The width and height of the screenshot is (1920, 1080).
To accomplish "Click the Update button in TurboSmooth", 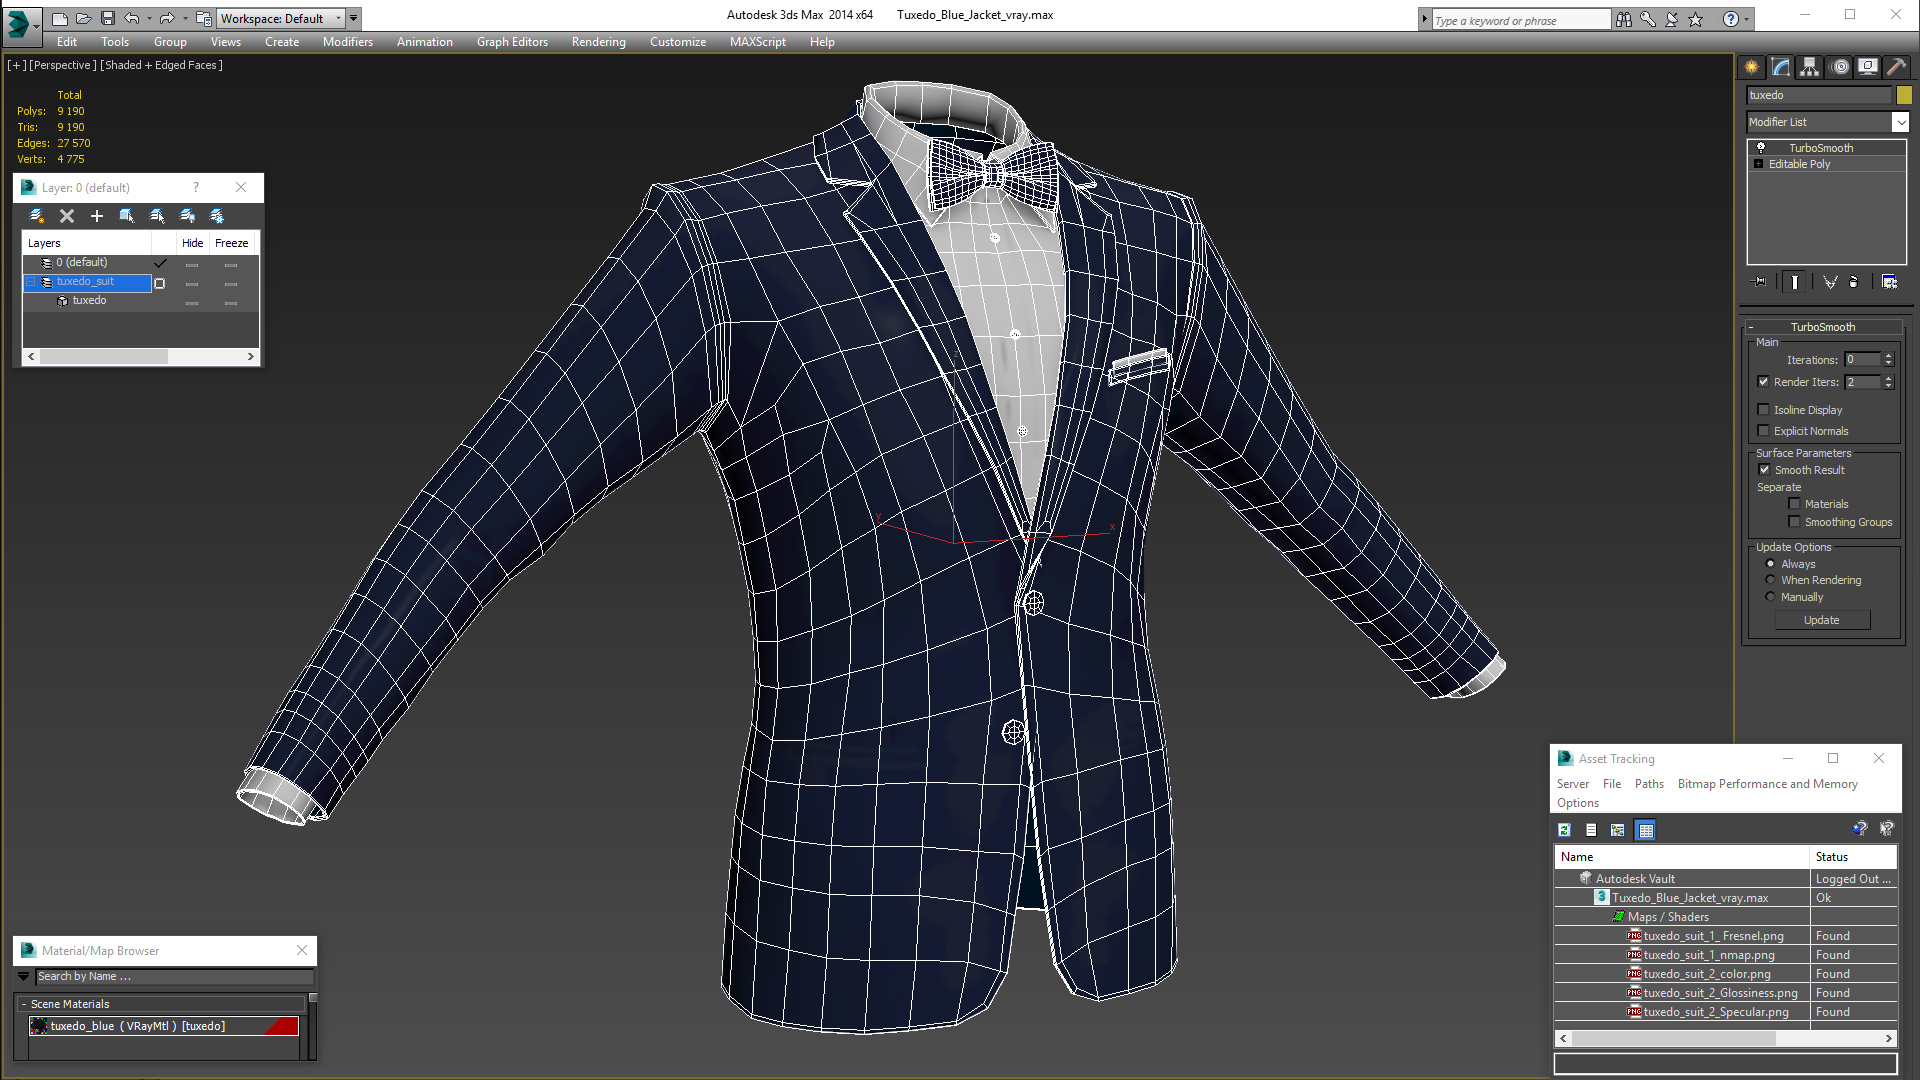I will click(x=1822, y=620).
